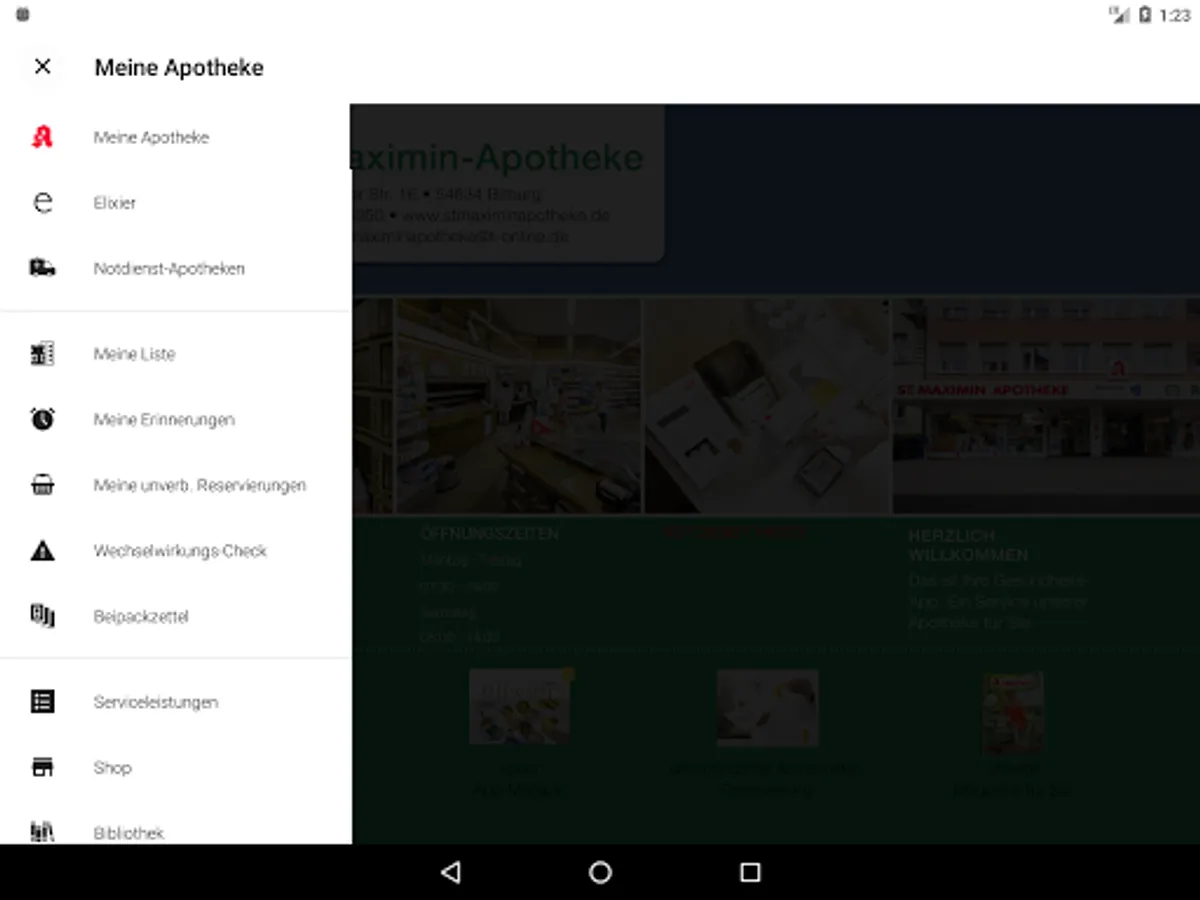The image size is (1200, 900).
Task: Click the pharmacy interior shelves photo
Action: tap(519, 405)
